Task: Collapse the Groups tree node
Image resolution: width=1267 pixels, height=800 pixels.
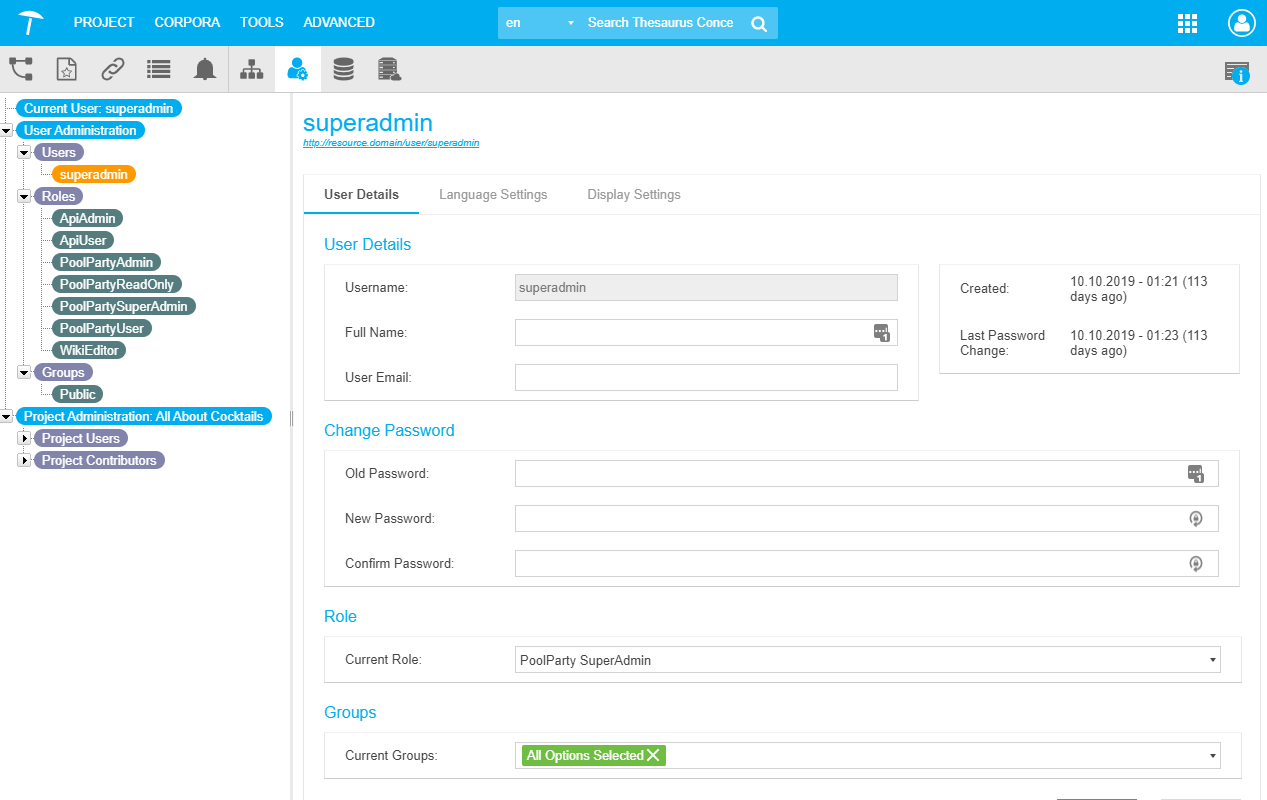Action: point(25,373)
